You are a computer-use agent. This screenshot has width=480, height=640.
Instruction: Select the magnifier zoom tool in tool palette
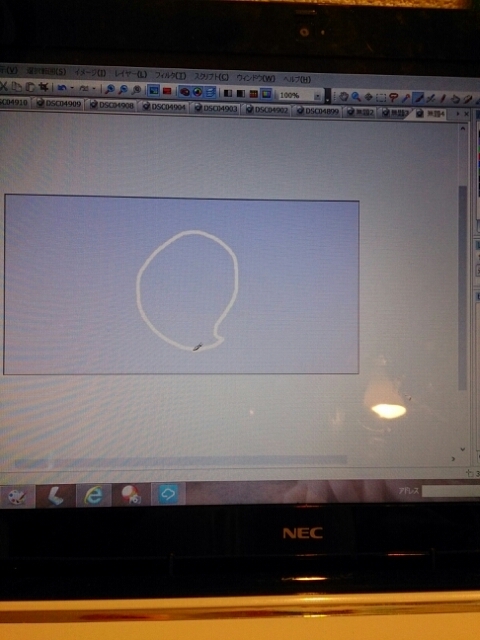(356, 97)
